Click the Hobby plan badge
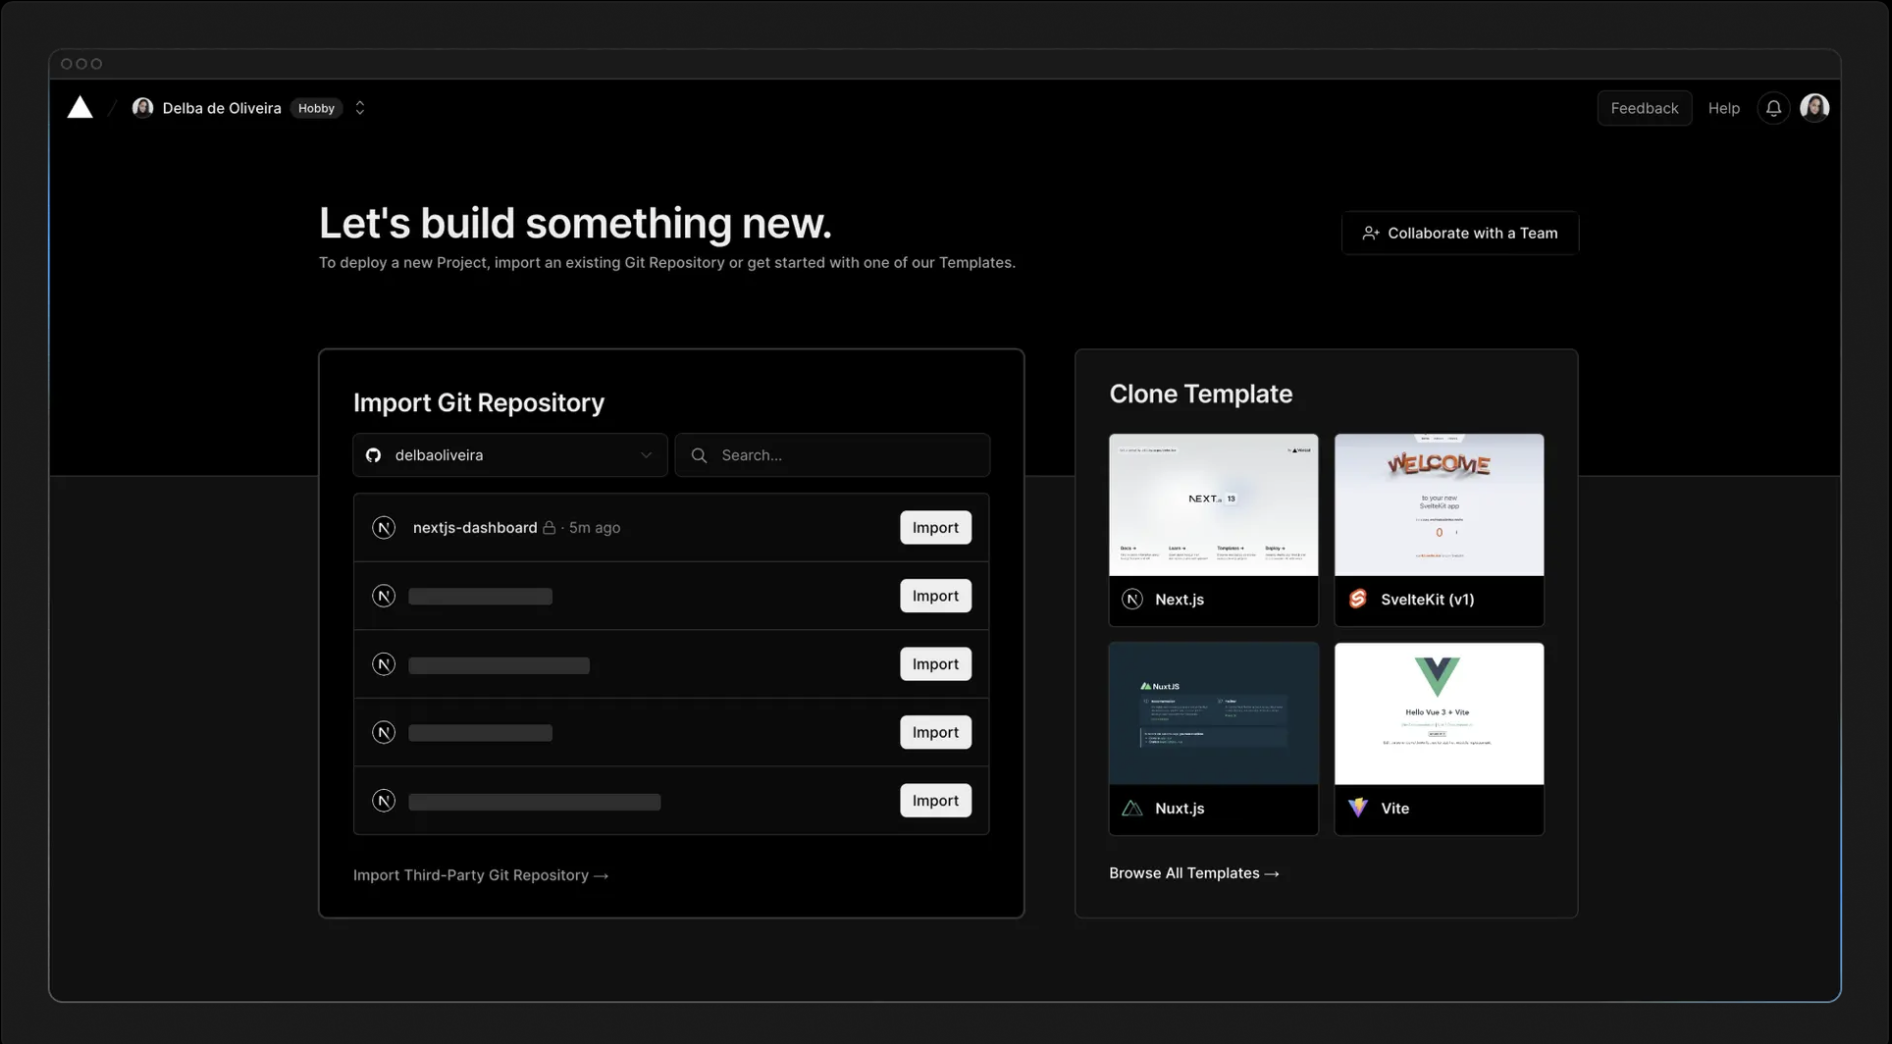 316,108
